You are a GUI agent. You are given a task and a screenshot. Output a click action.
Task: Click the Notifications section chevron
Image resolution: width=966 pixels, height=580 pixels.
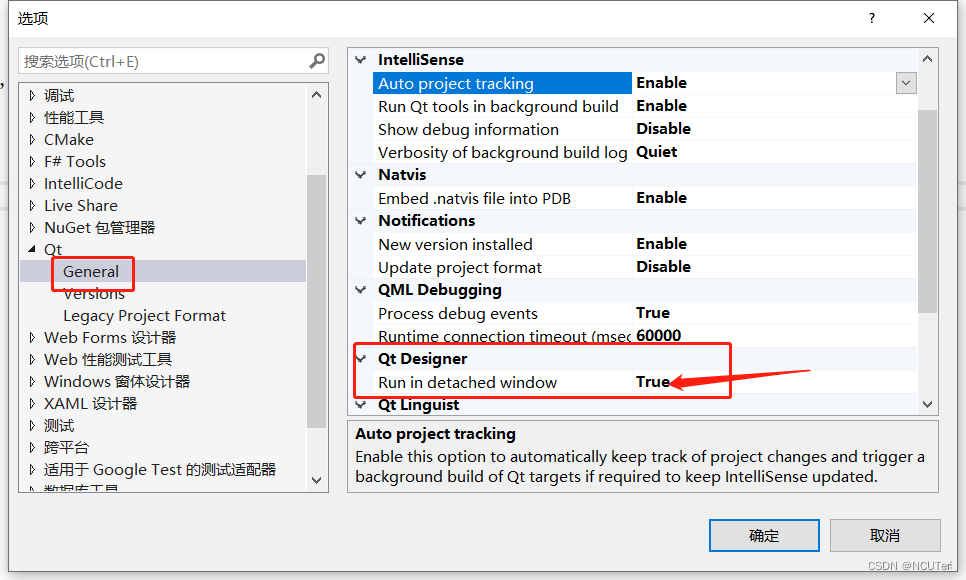click(360, 220)
